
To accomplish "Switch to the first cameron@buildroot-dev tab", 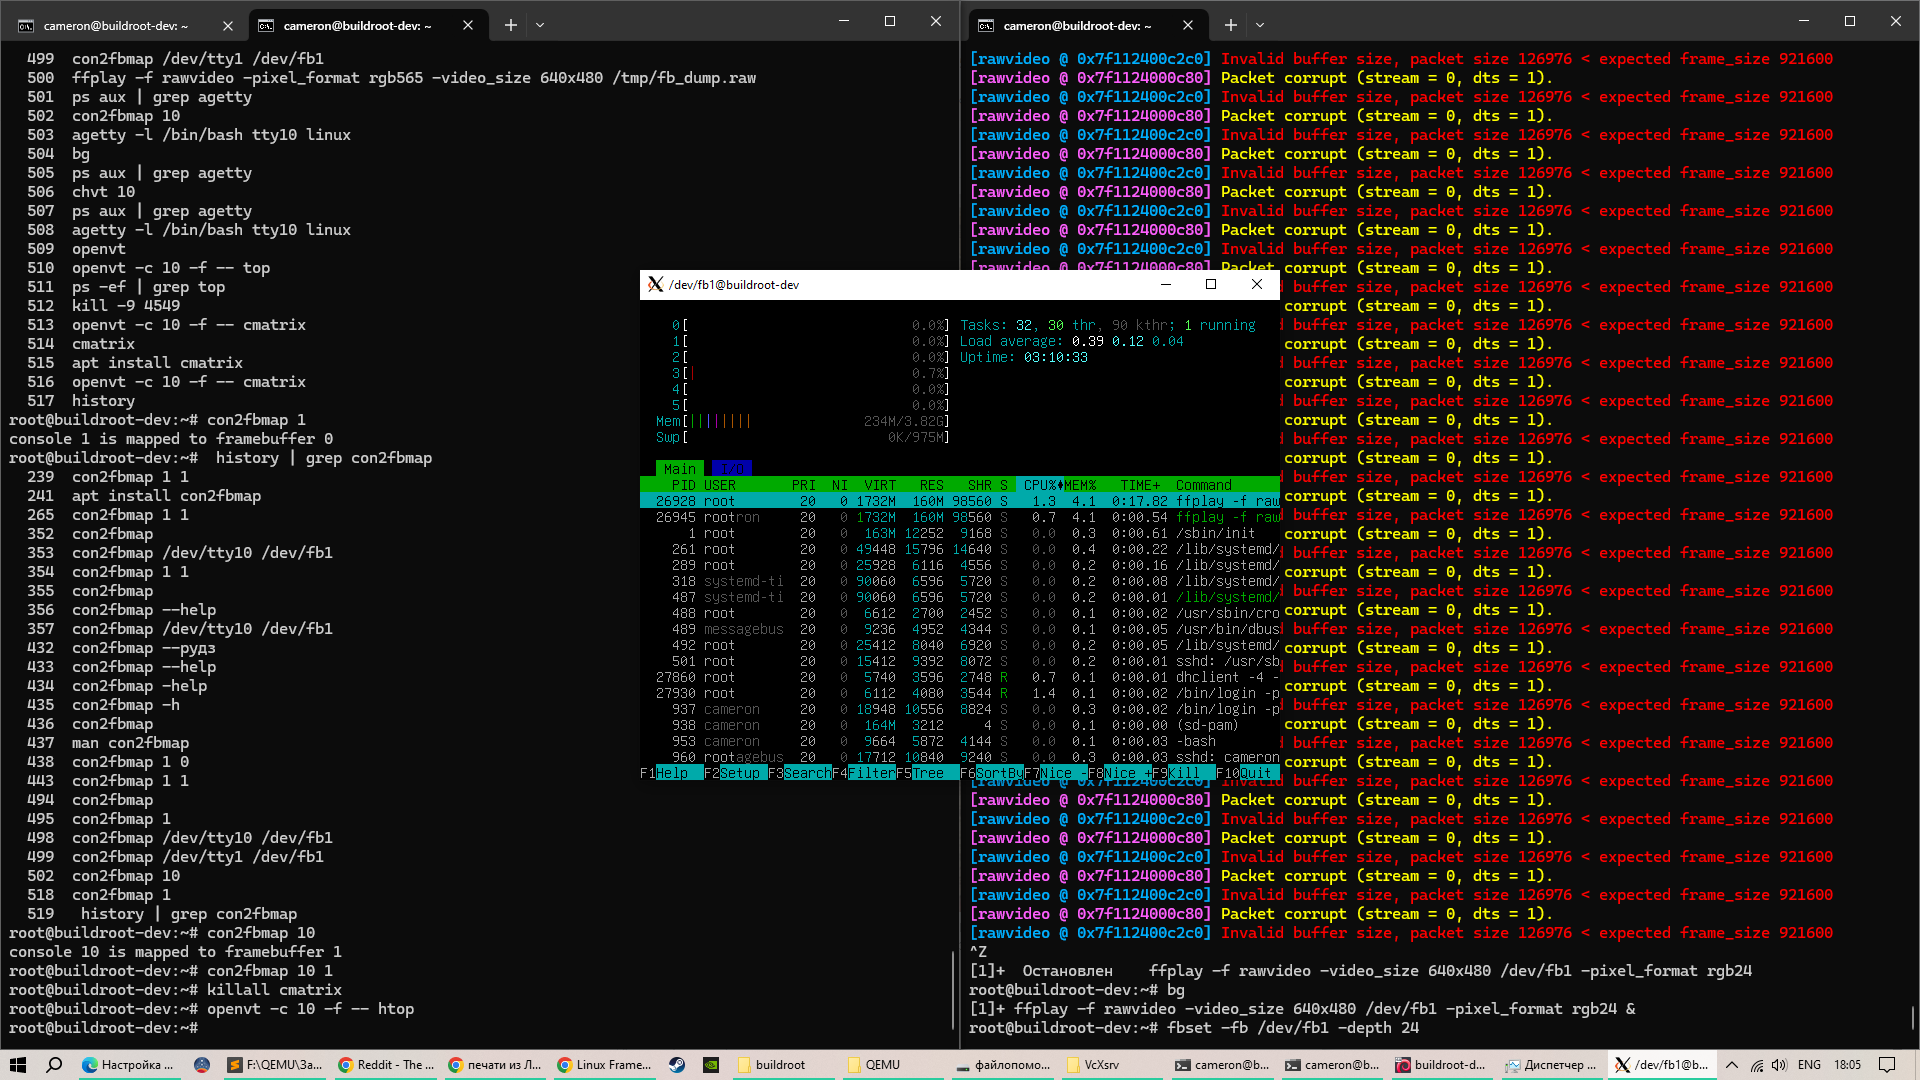I will pos(115,25).
